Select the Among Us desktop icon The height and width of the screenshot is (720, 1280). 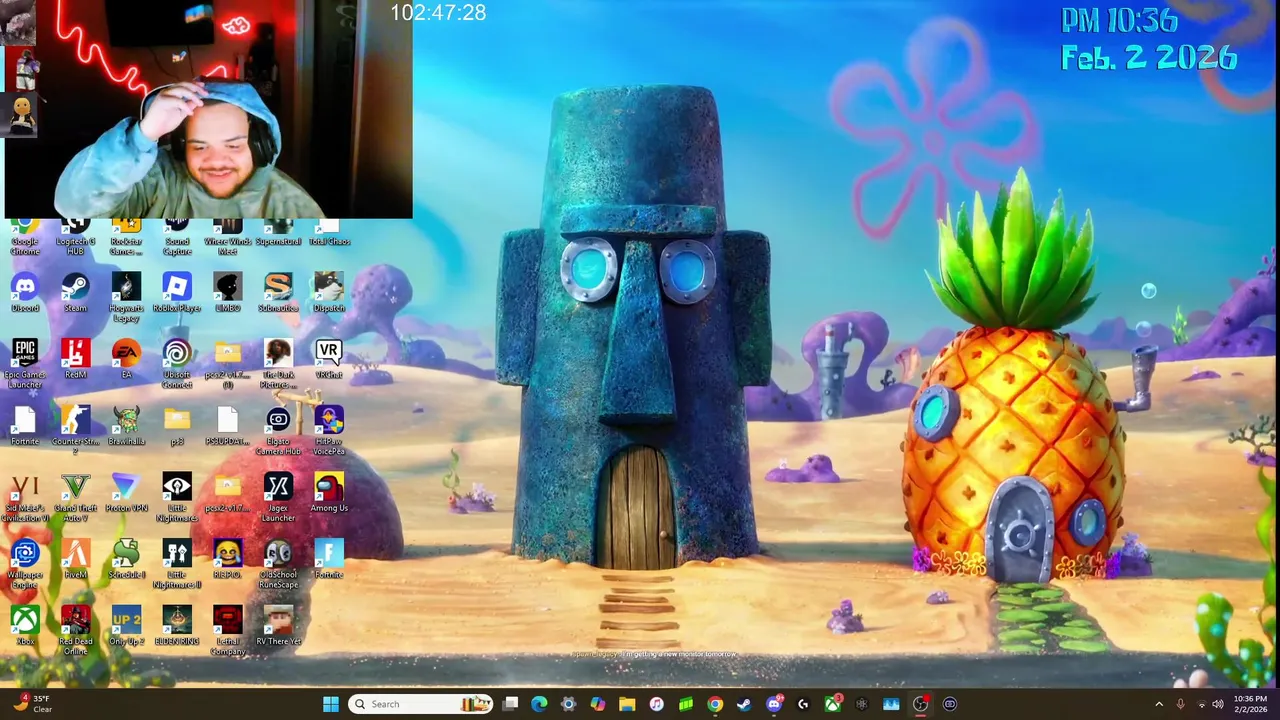329,492
